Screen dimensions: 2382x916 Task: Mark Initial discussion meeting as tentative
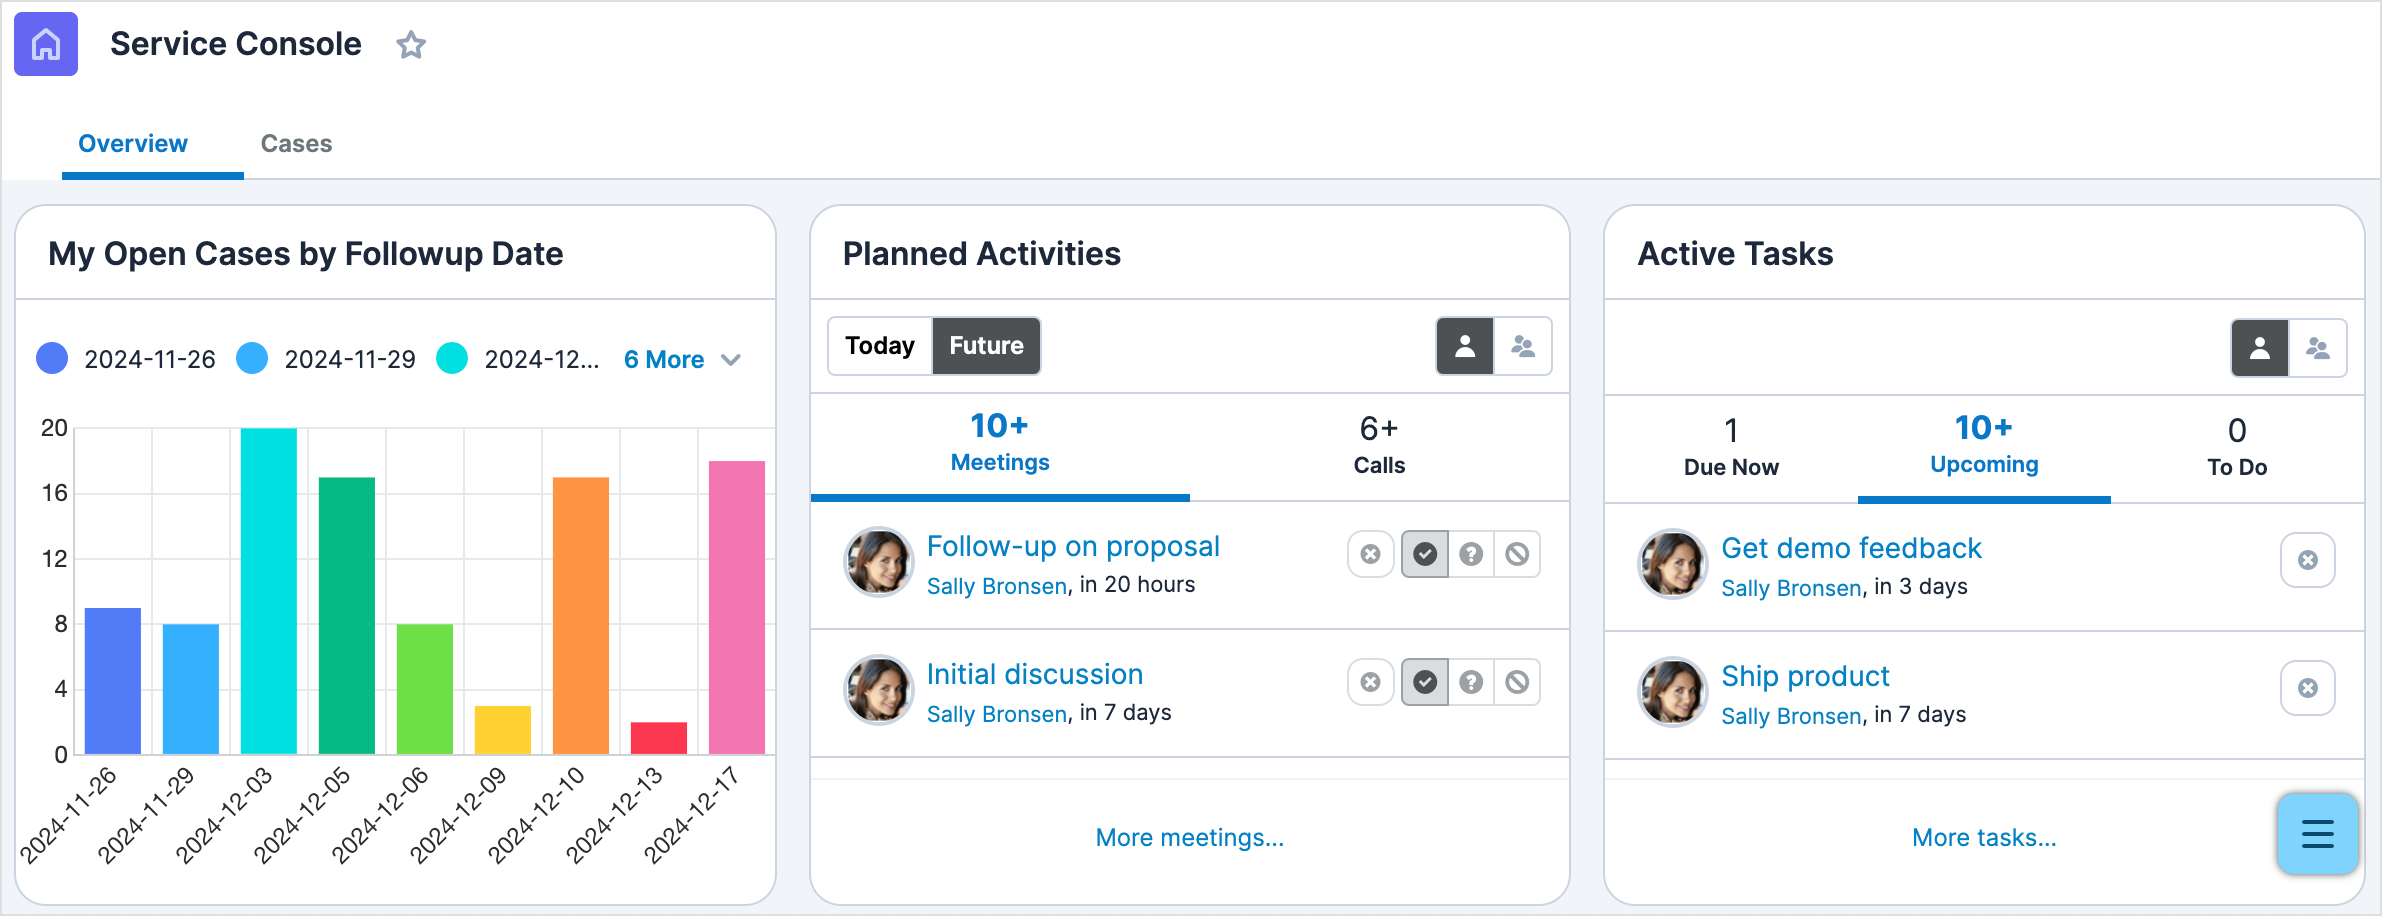[1471, 682]
